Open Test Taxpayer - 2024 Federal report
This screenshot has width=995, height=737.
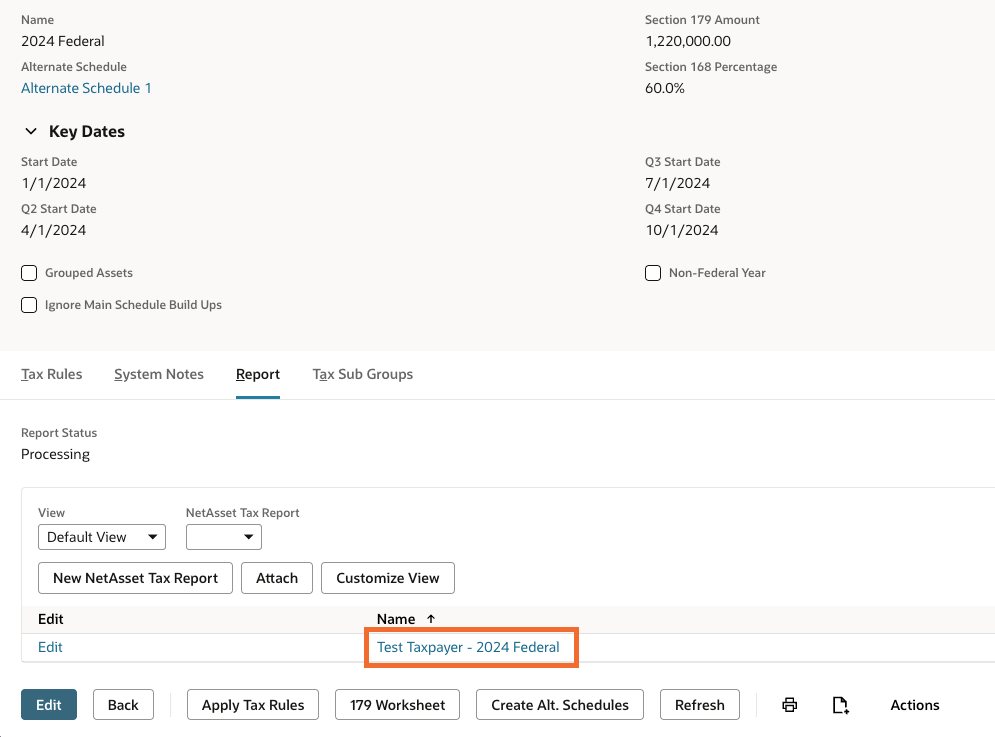point(468,647)
